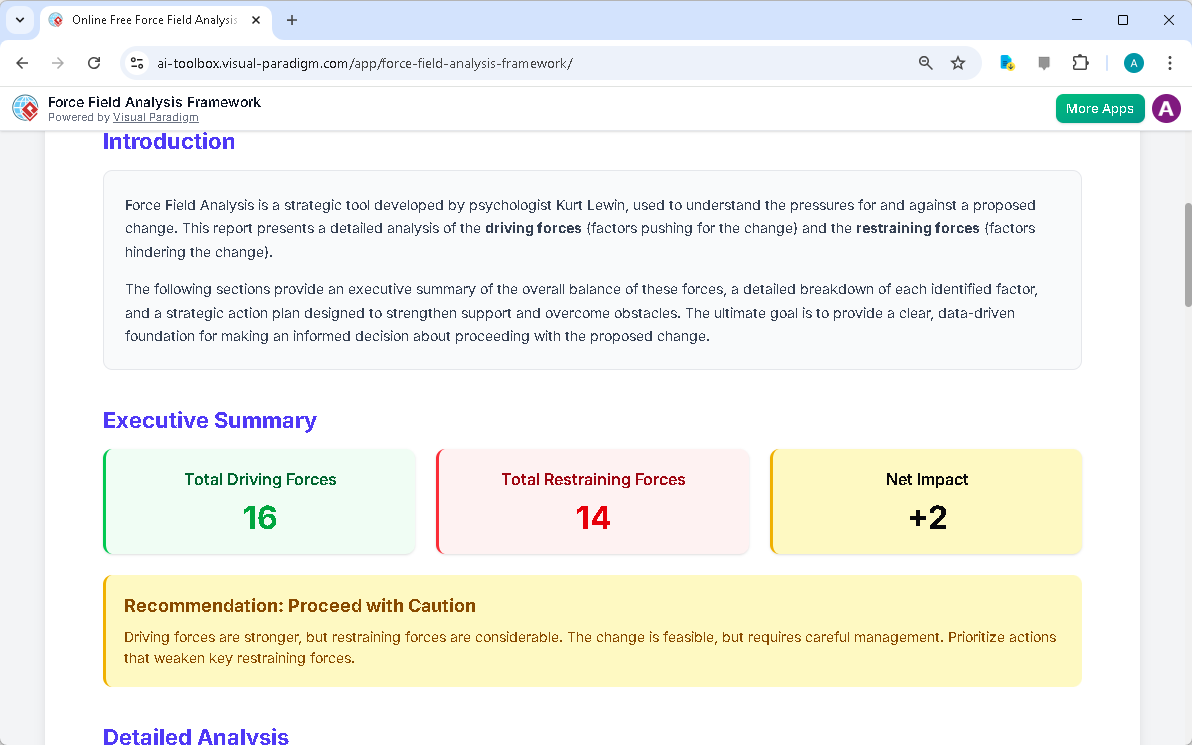Open the three-dot browser menu
Image resolution: width=1192 pixels, height=745 pixels.
click(x=1170, y=62)
